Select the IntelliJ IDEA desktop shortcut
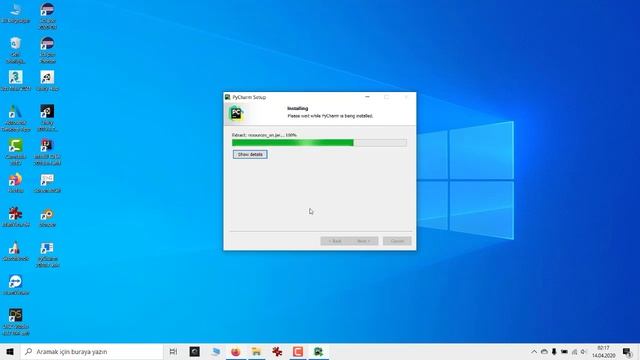The image size is (640, 360). [47, 152]
